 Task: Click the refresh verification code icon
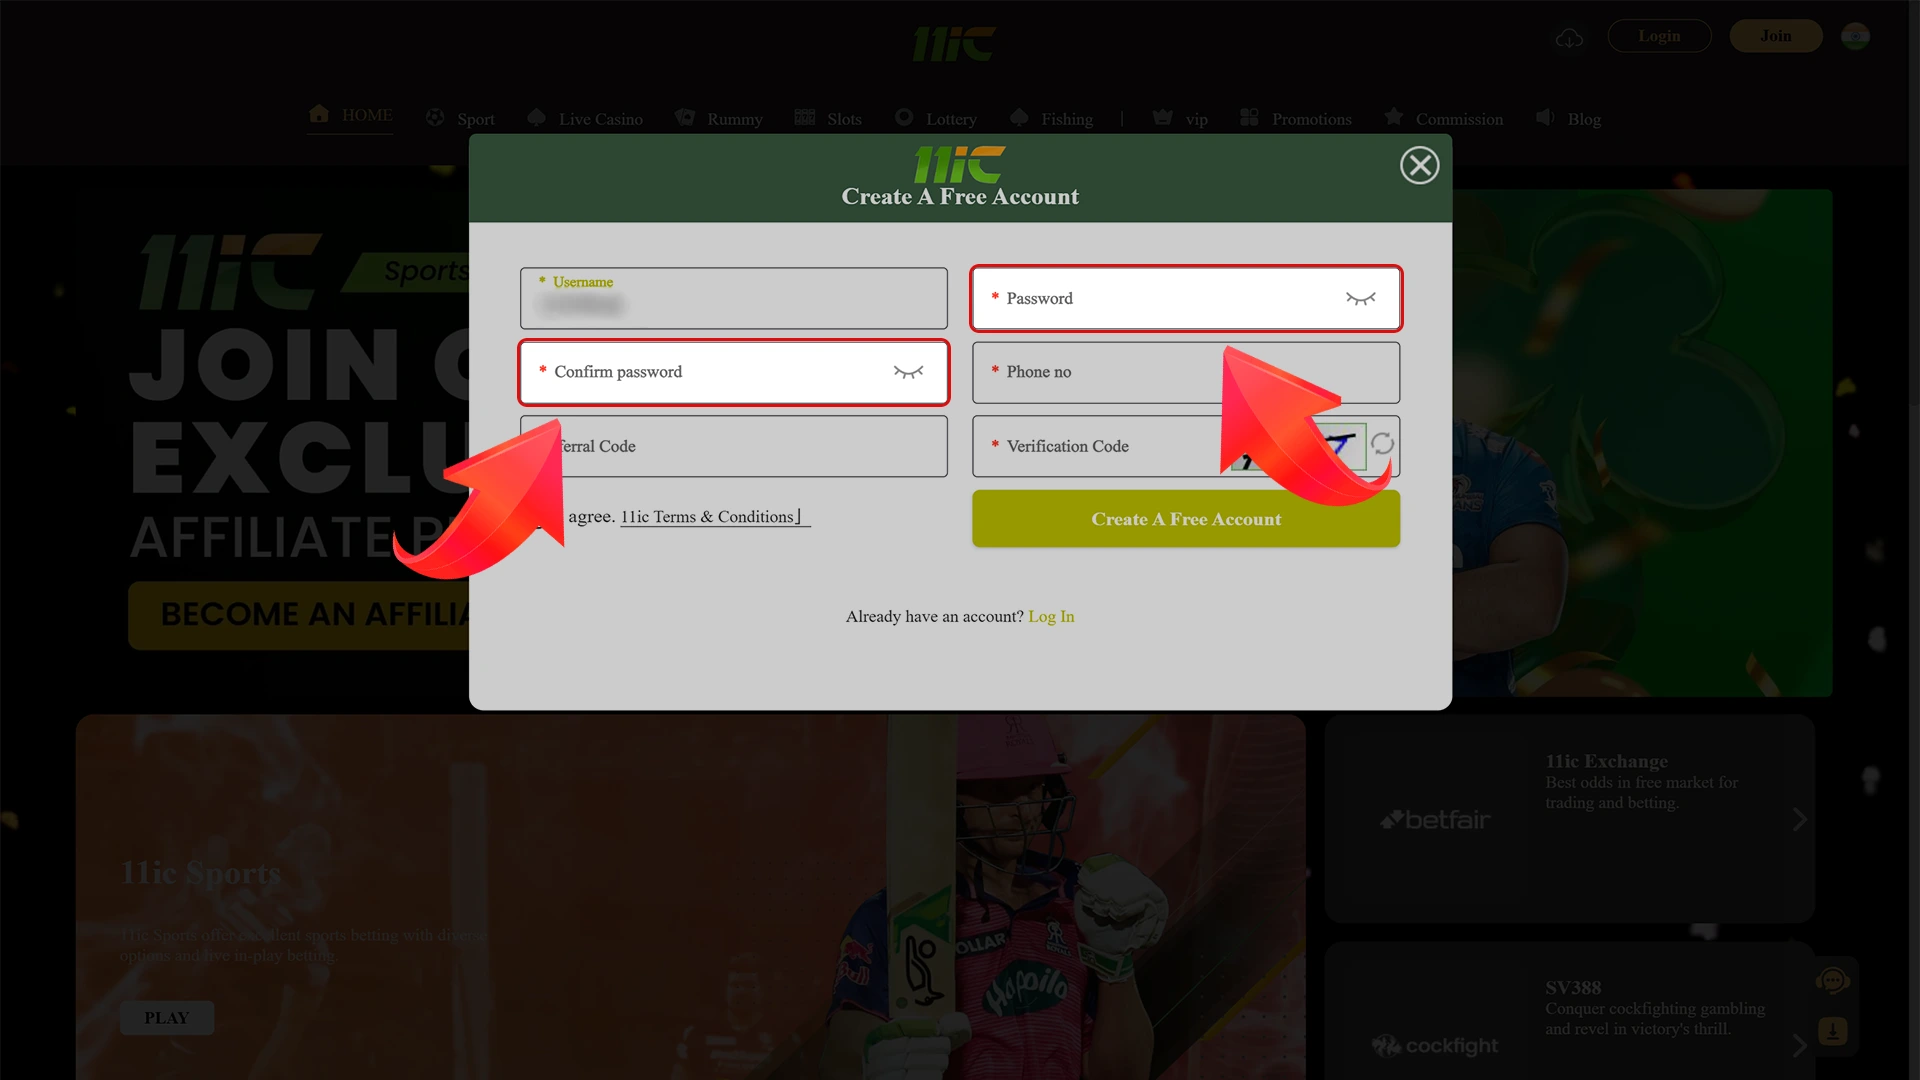click(1381, 446)
